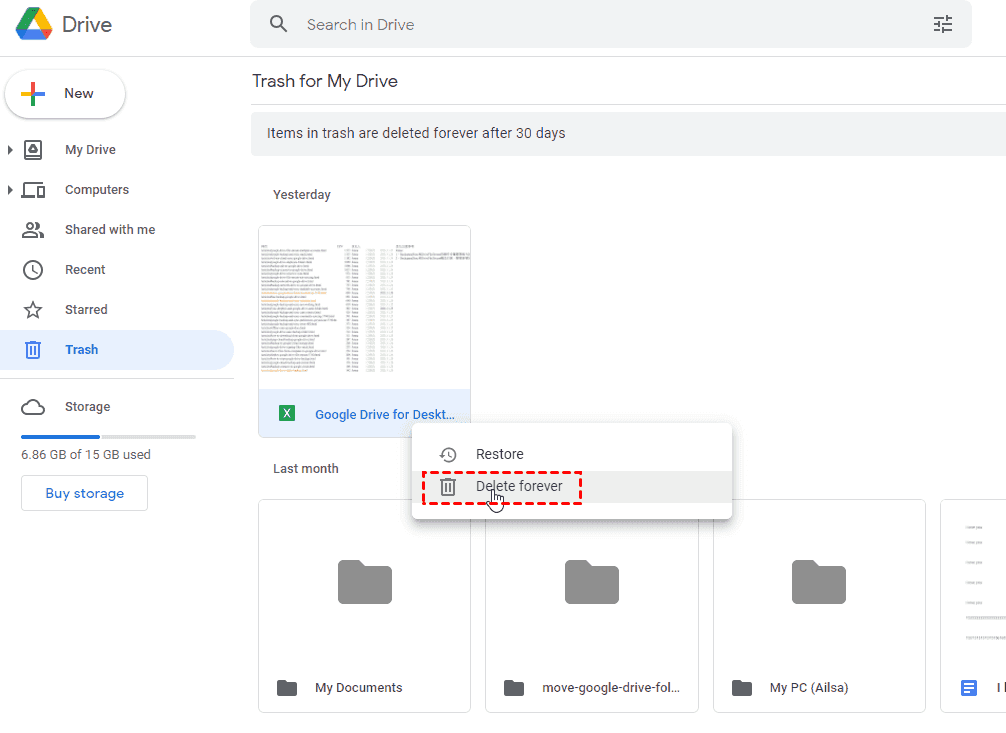Click the Buy storage button
The height and width of the screenshot is (733, 1006).
[84, 492]
